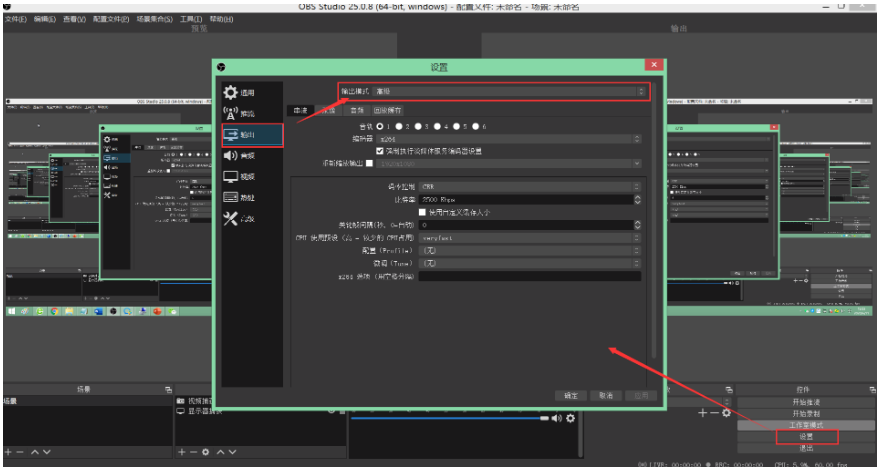Switch to the Streaming output tab
Image resolution: width=879 pixels, height=474 pixels.
(x=301, y=110)
